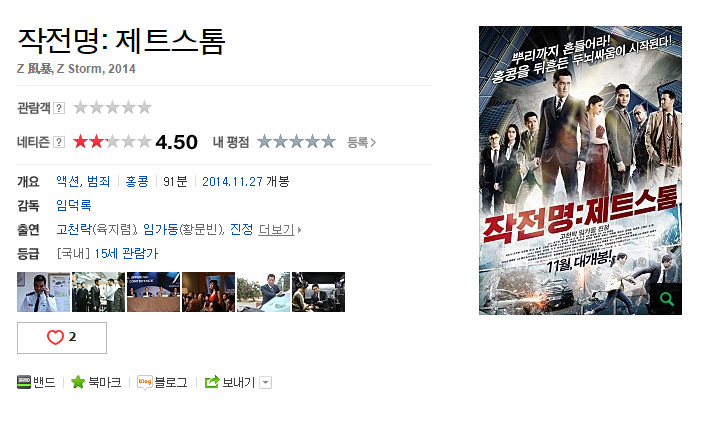703x421 pixels.
Task: Click the help icon next to 관람객
Action: click(59, 108)
